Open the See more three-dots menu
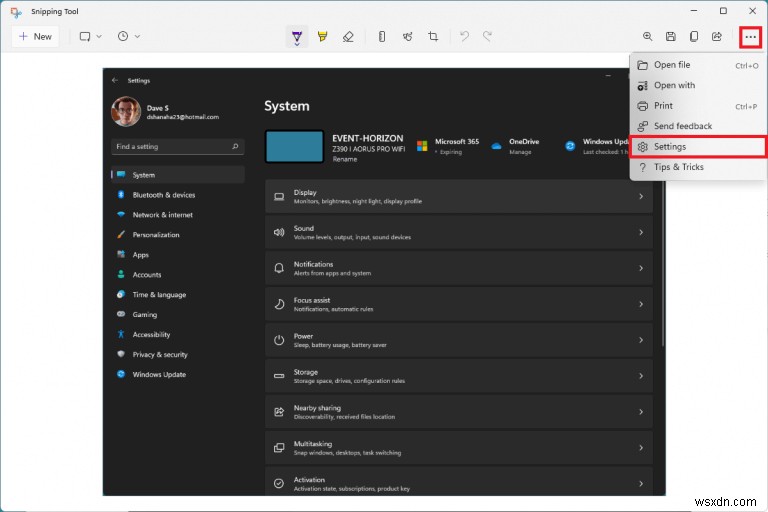 point(750,37)
